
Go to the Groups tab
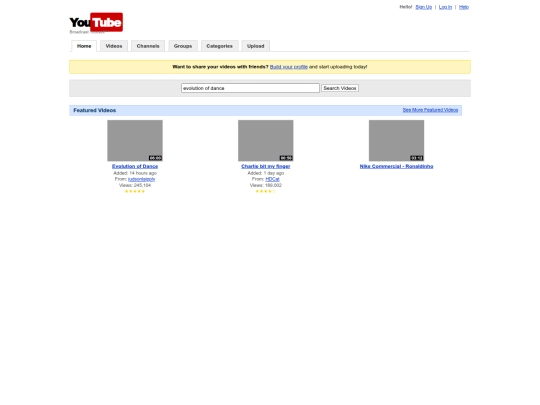pos(183,46)
